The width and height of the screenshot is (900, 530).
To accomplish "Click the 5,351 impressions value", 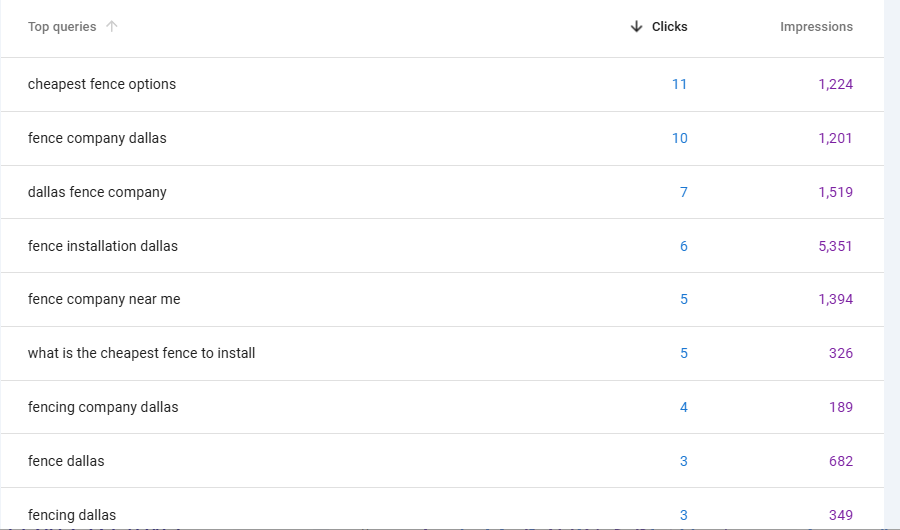I will tap(835, 246).
